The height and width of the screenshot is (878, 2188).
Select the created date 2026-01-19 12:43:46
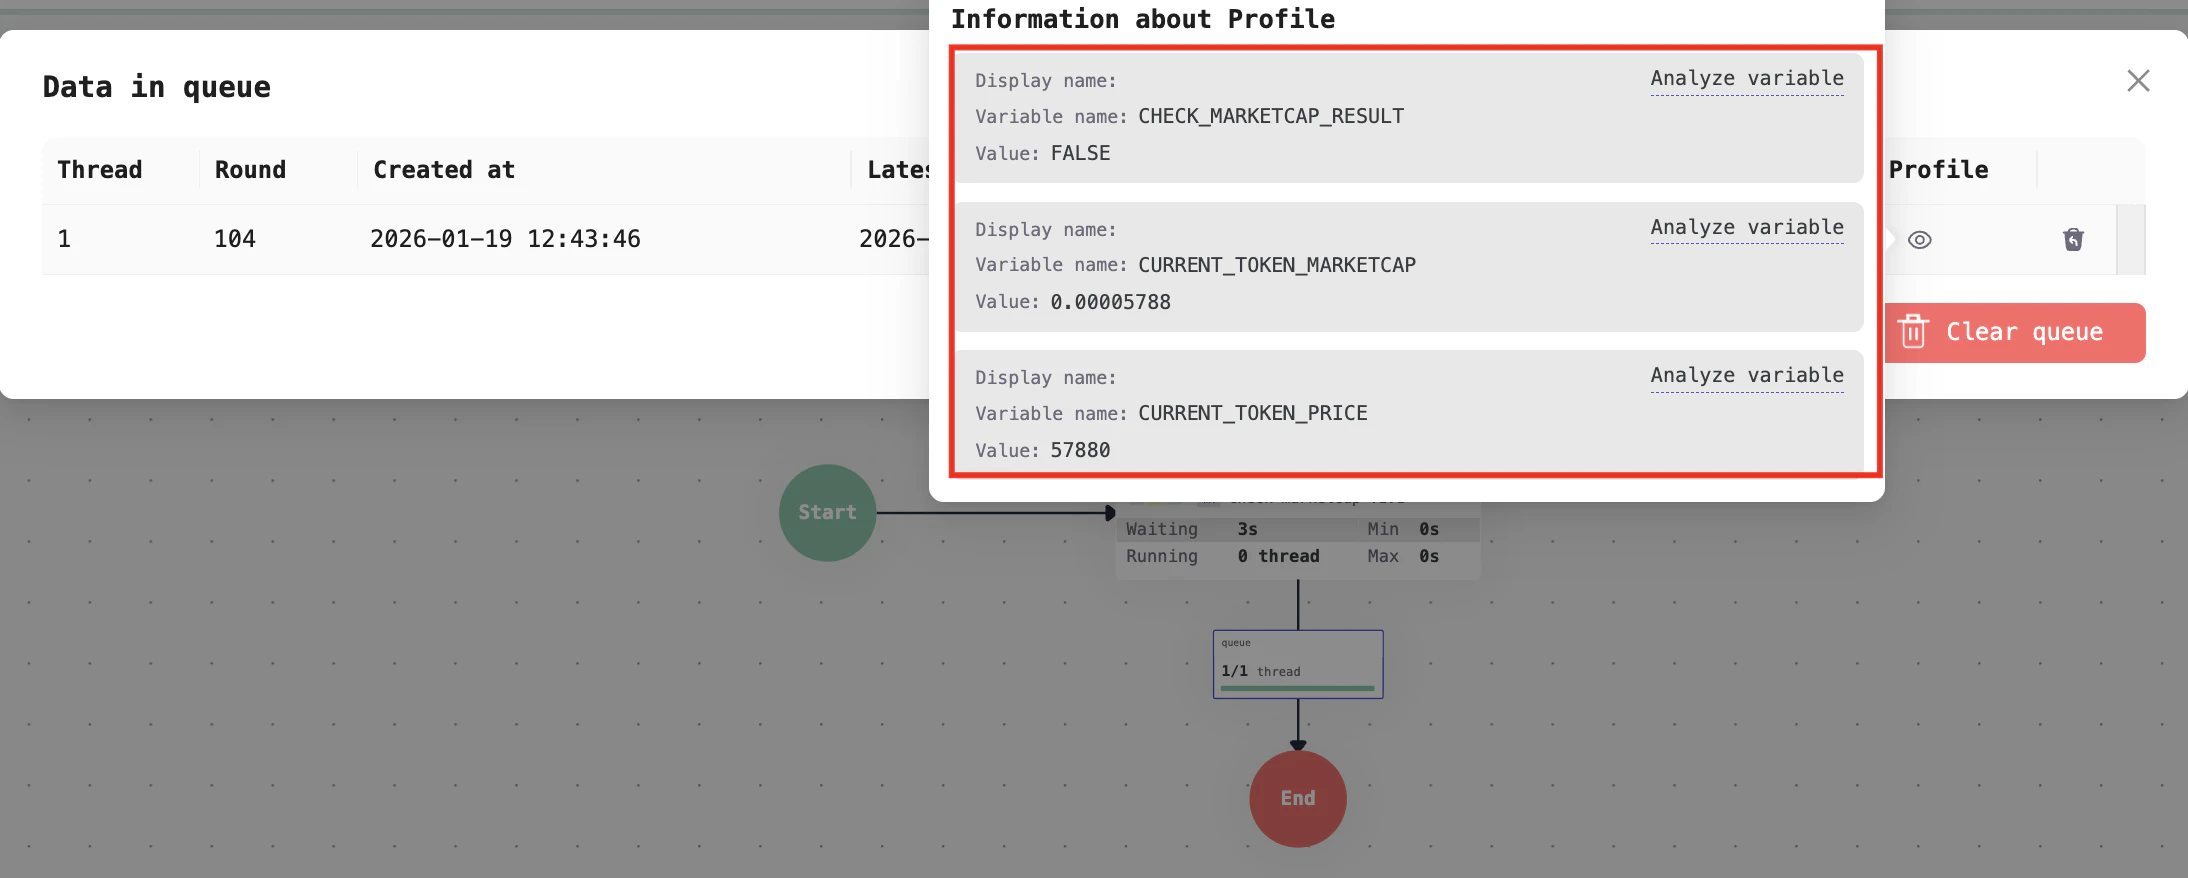(x=505, y=239)
